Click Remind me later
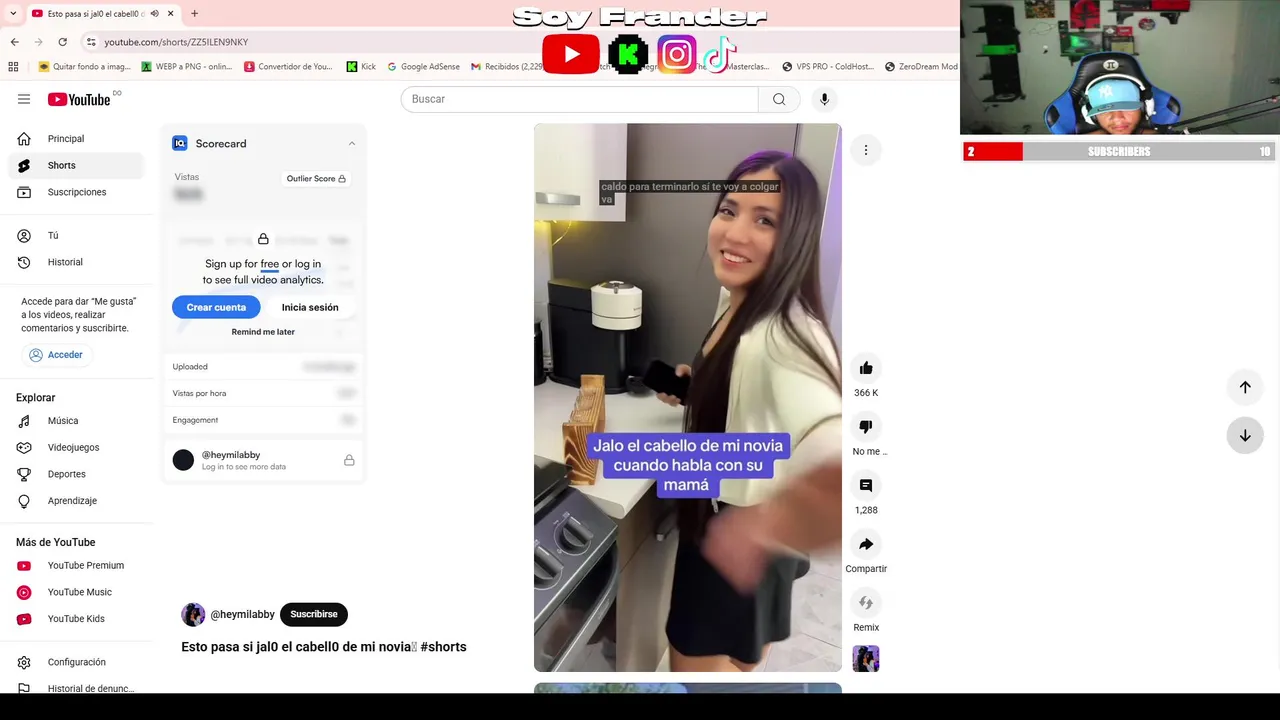The height and width of the screenshot is (720, 1280). (263, 332)
